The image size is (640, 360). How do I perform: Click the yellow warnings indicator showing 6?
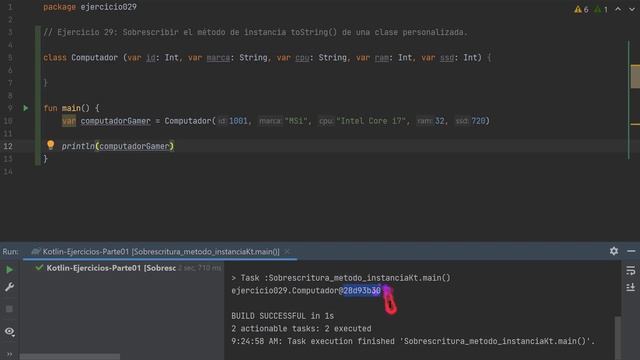click(x=581, y=9)
